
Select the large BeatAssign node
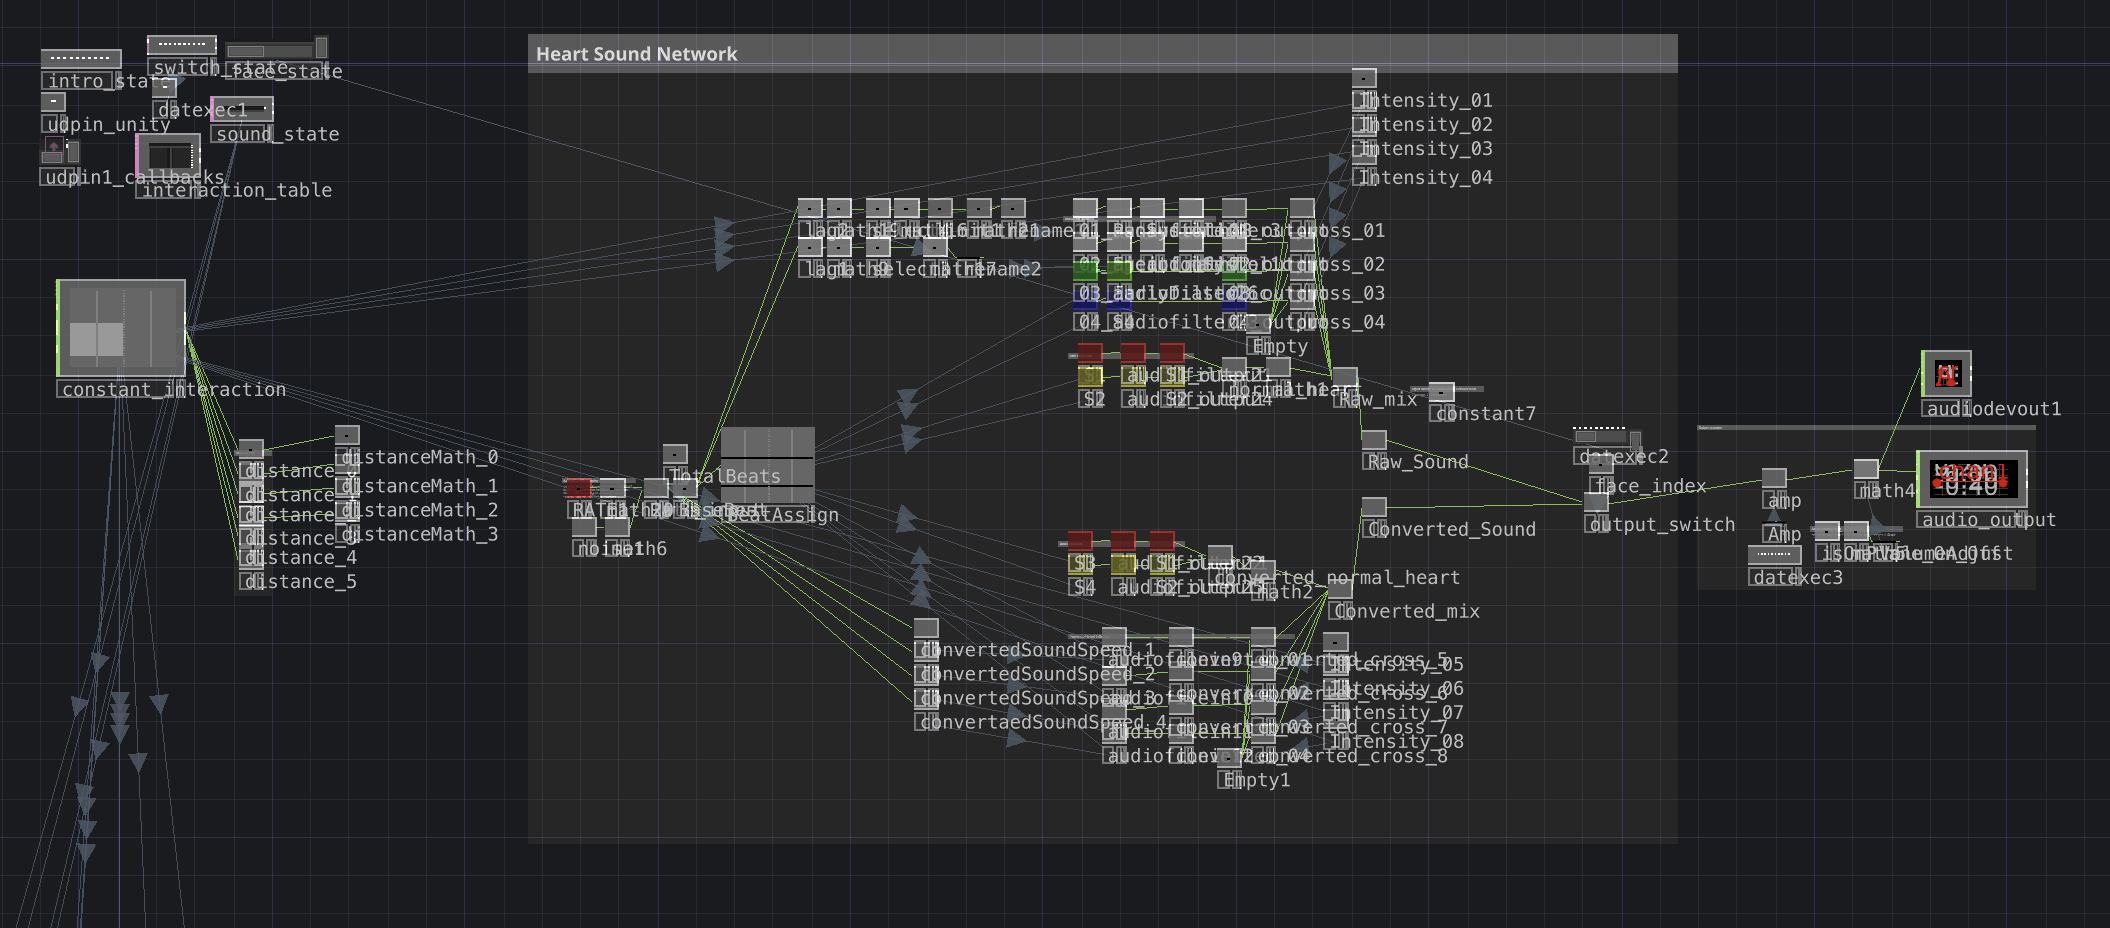click(767, 465)
